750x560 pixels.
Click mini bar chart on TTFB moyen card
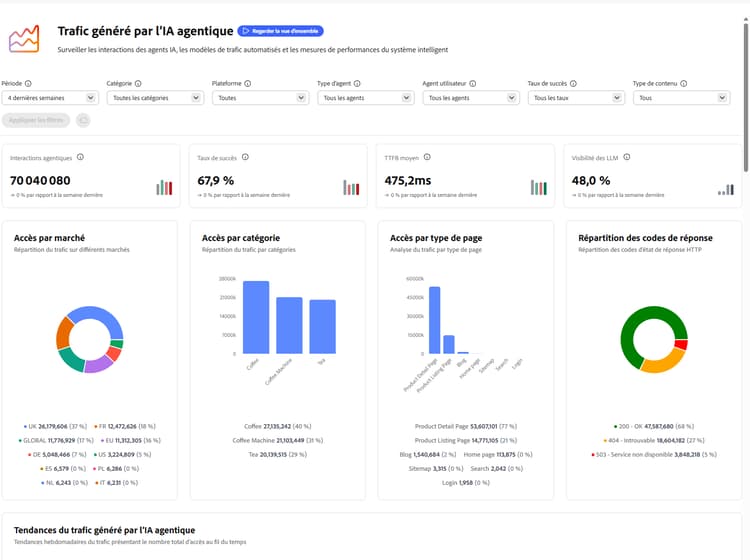(539, 187)
